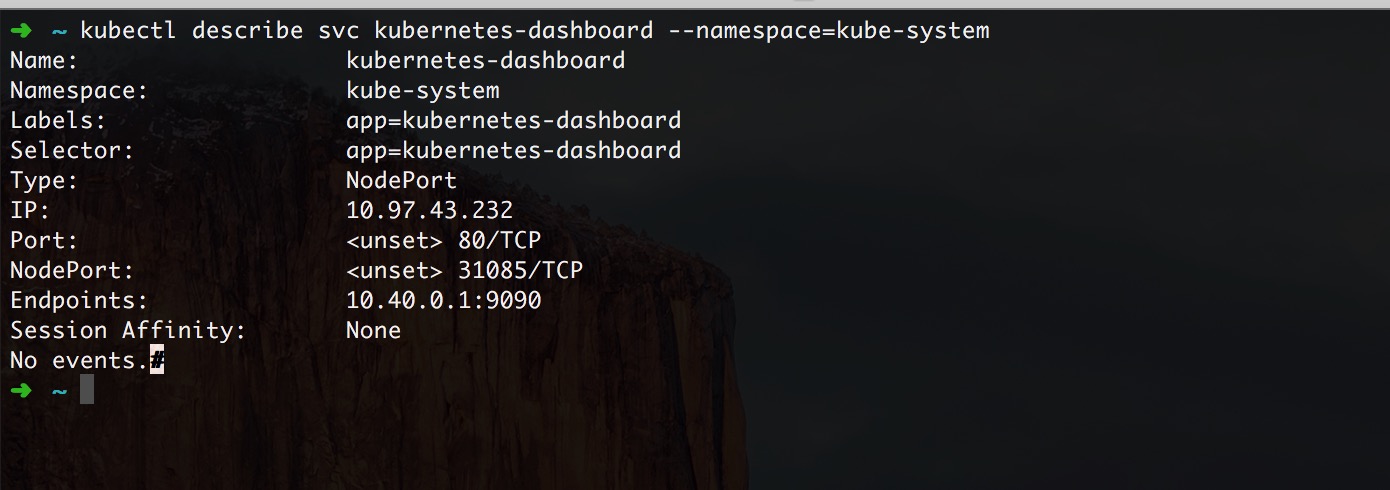Image resolution: width=1390 pixels, height=490 pixels.
Task: Click the Labels value app=kubernetes-dashboard
Action: tap(514, 121)
